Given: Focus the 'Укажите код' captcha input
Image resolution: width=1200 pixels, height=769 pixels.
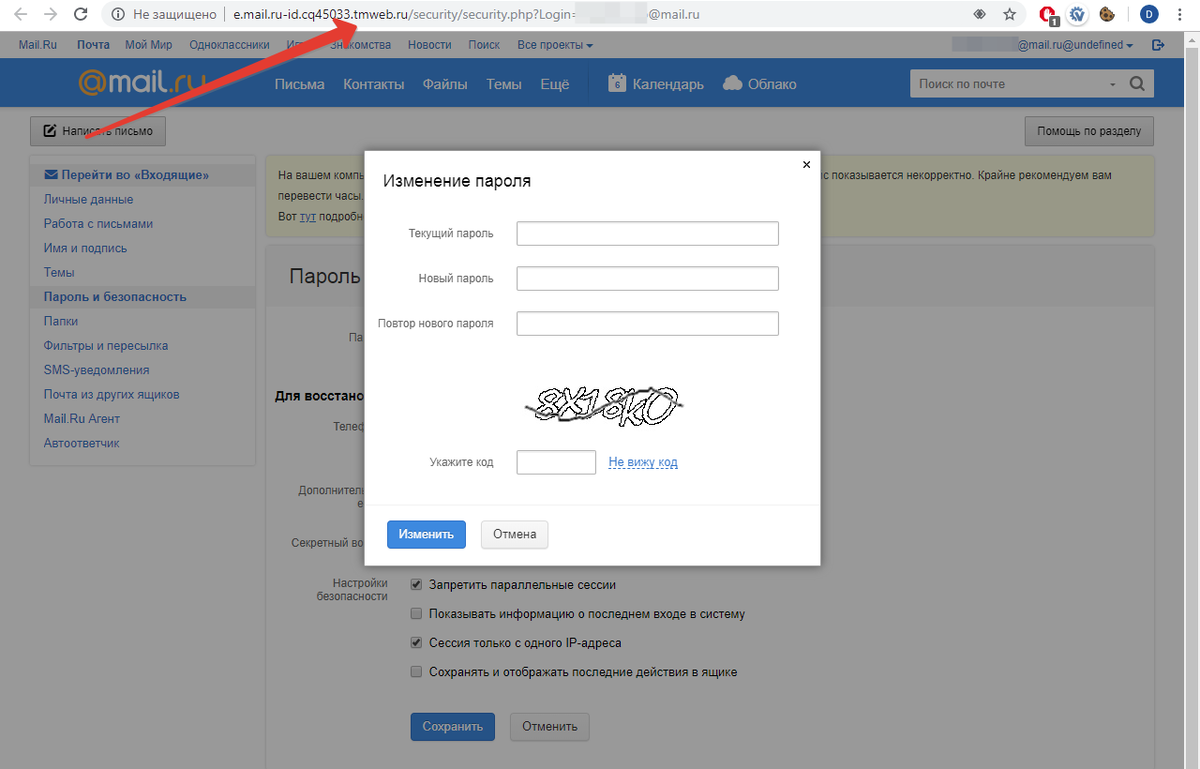Looking at the screenshot, I should 556,462.
